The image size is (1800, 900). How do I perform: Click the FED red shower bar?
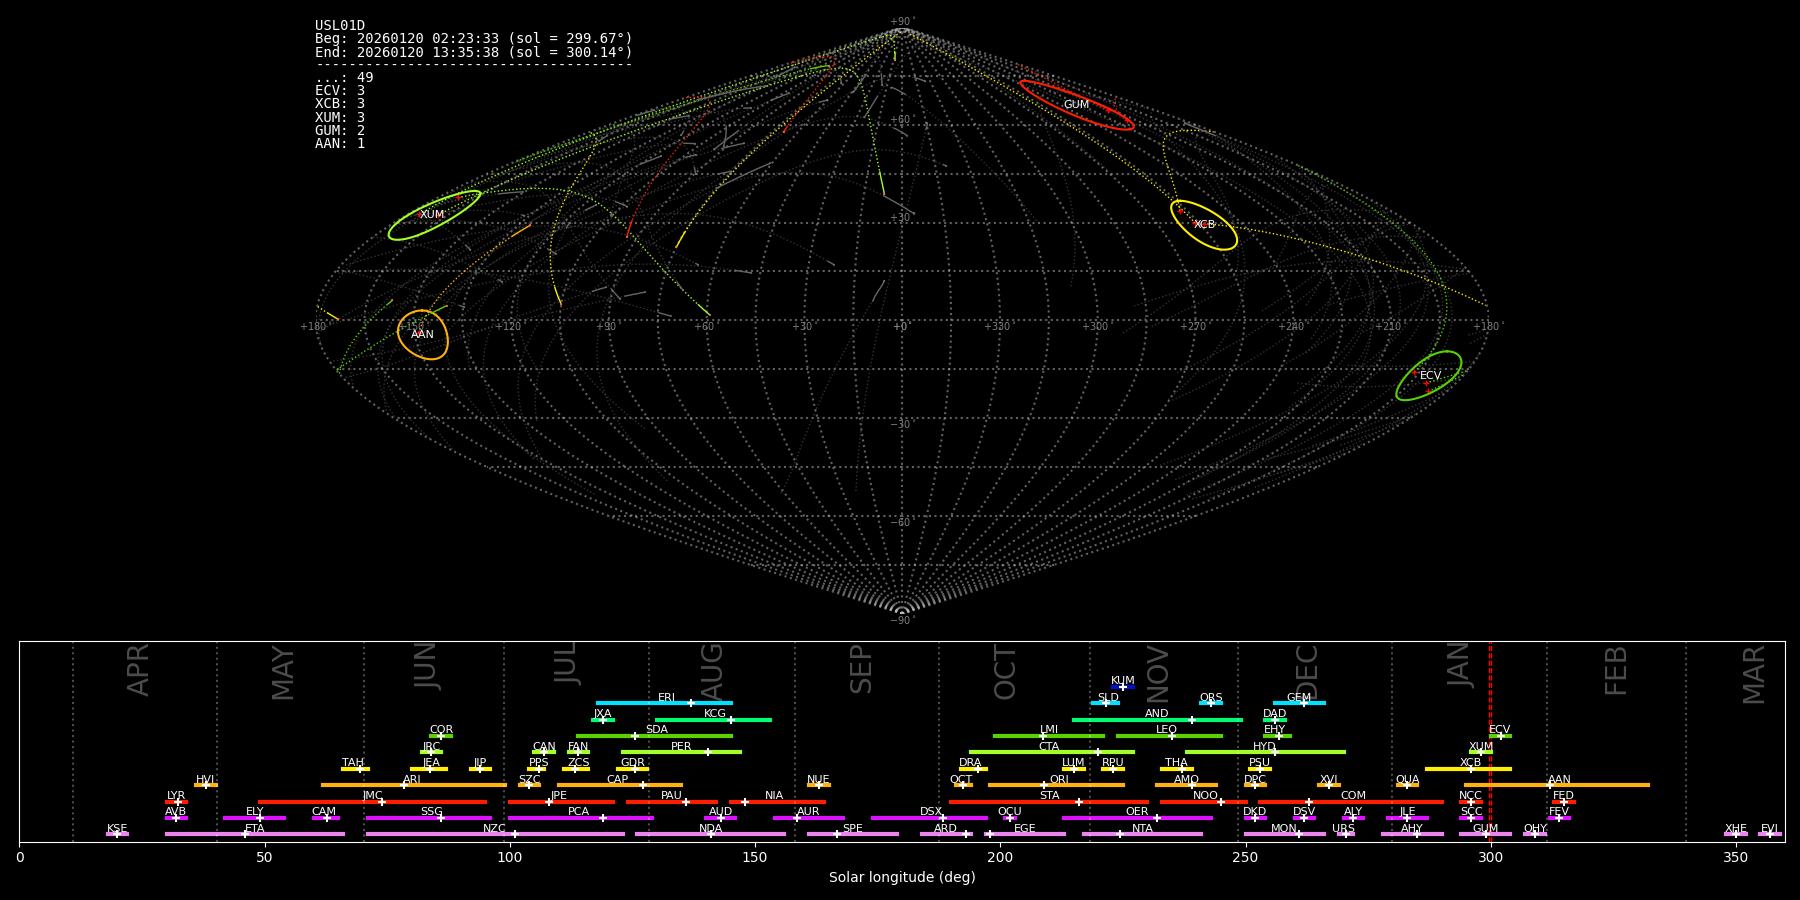[1563, 801]
